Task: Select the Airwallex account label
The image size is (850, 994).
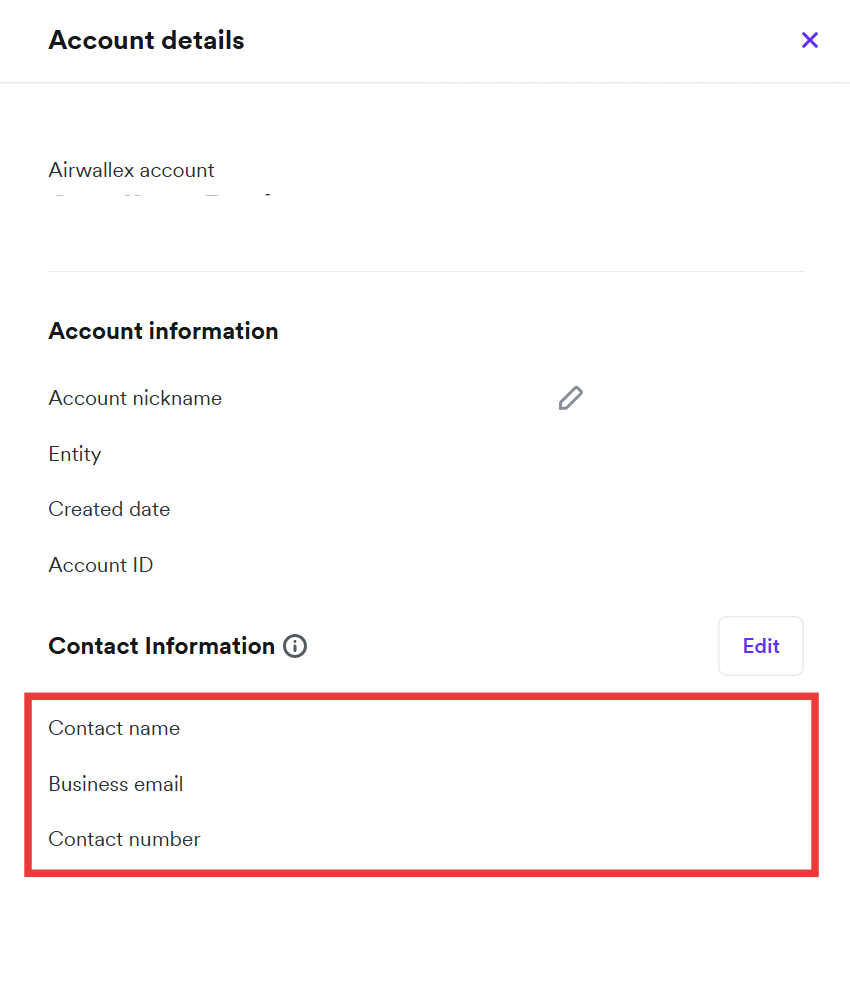Action: 131,170
